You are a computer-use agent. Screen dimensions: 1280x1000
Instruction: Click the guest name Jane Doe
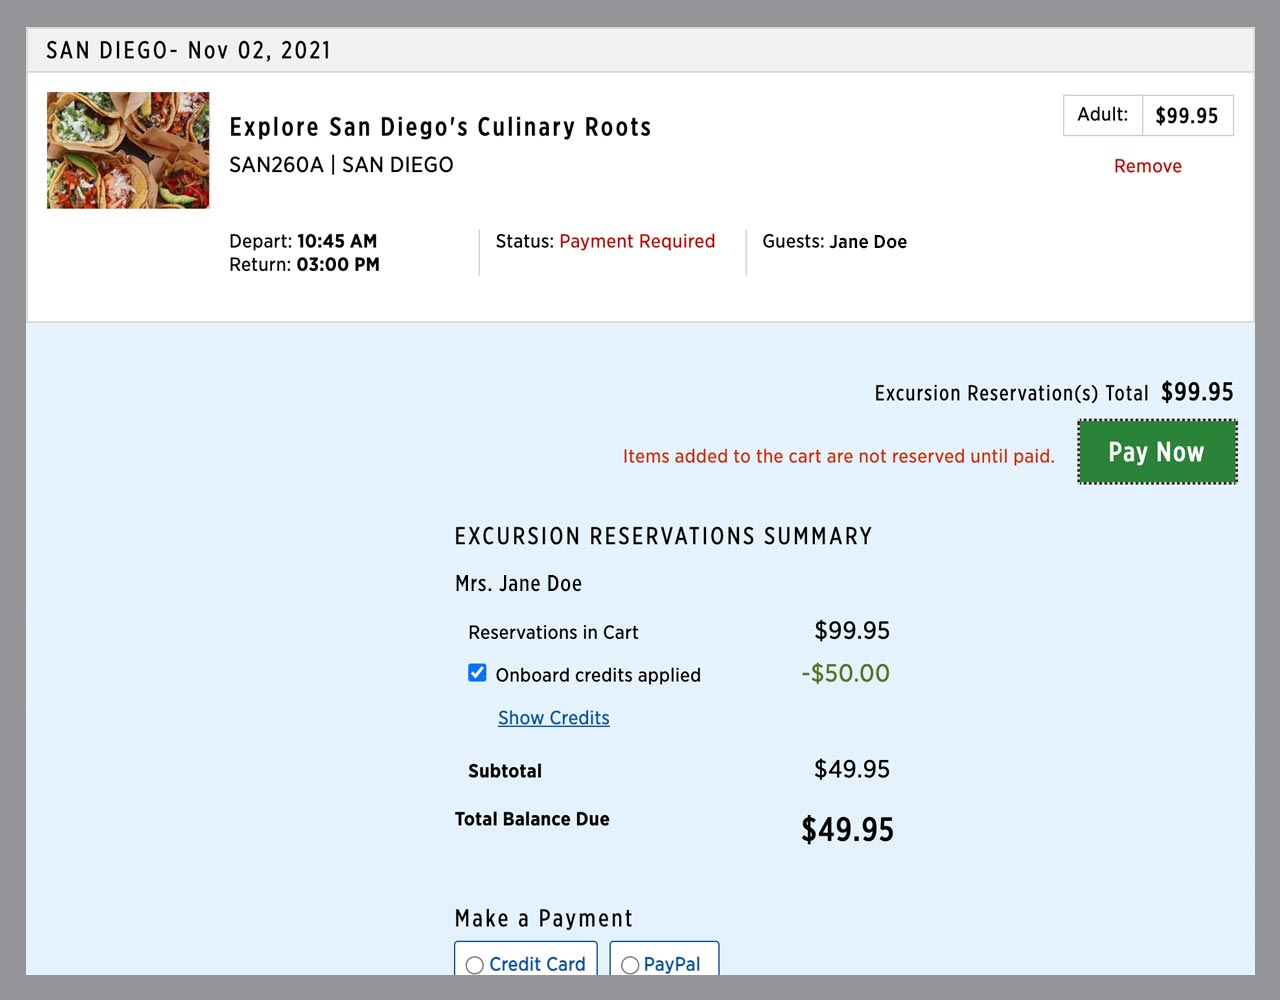[x=867, y=242]
